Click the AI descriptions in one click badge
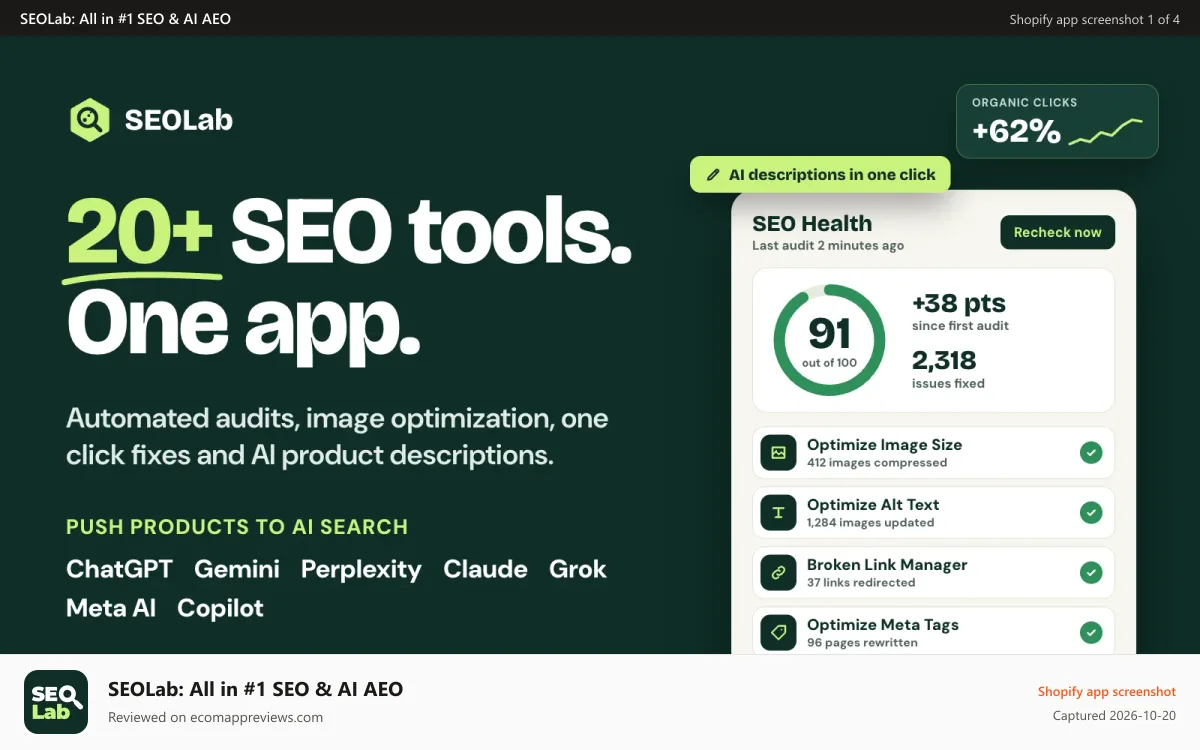The height and width of the screenshot is (750, 1200). pos(820,175)
